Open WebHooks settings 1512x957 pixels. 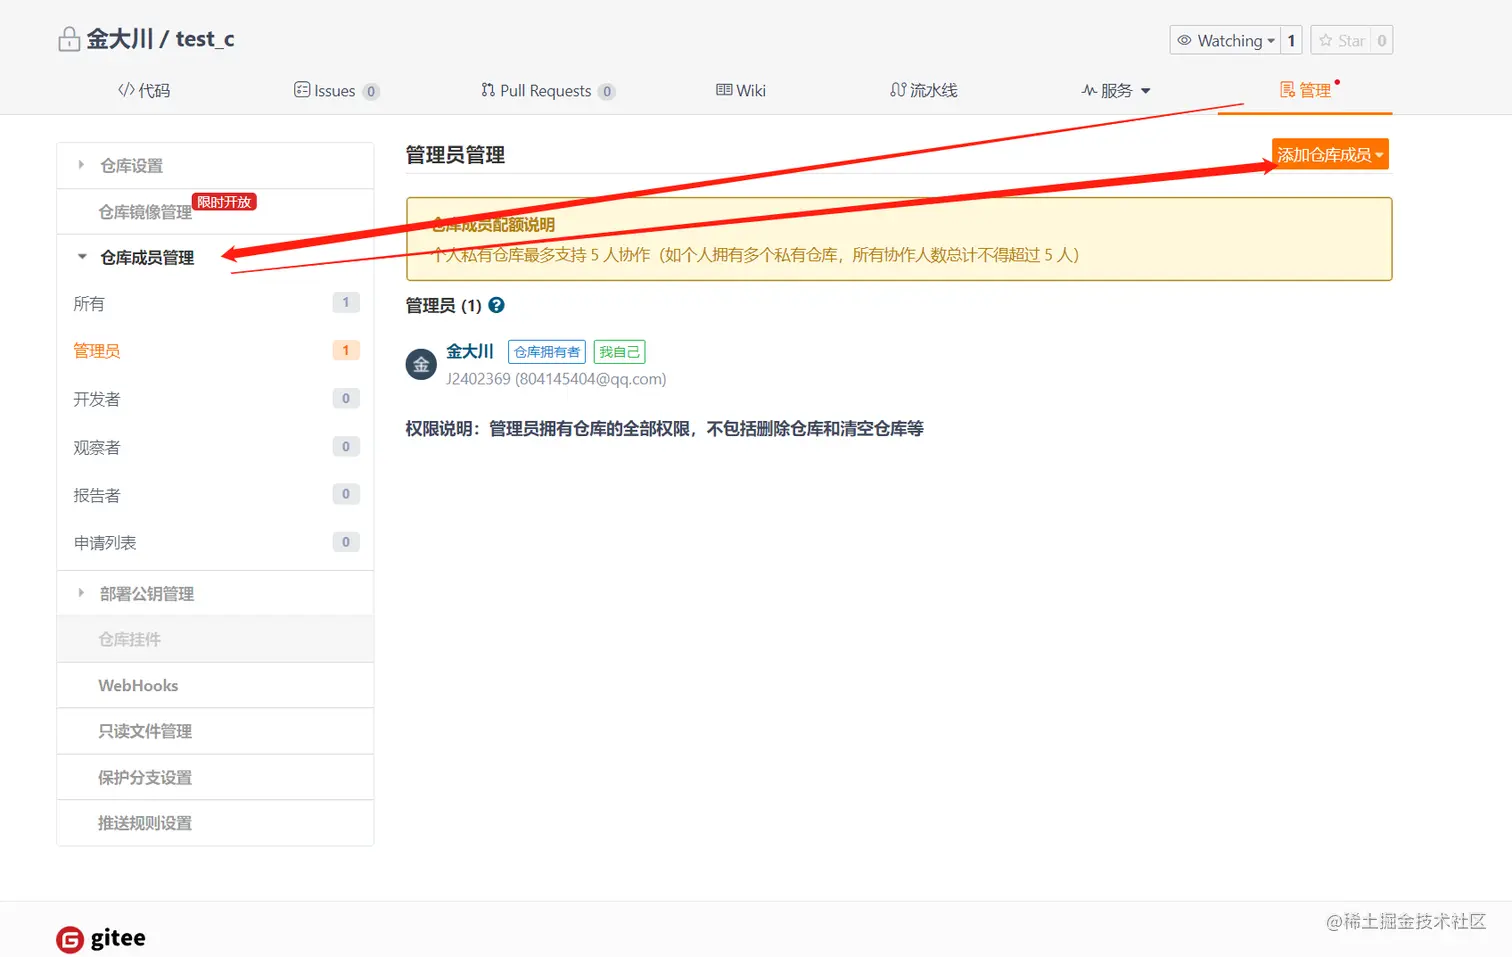(215, 685)
